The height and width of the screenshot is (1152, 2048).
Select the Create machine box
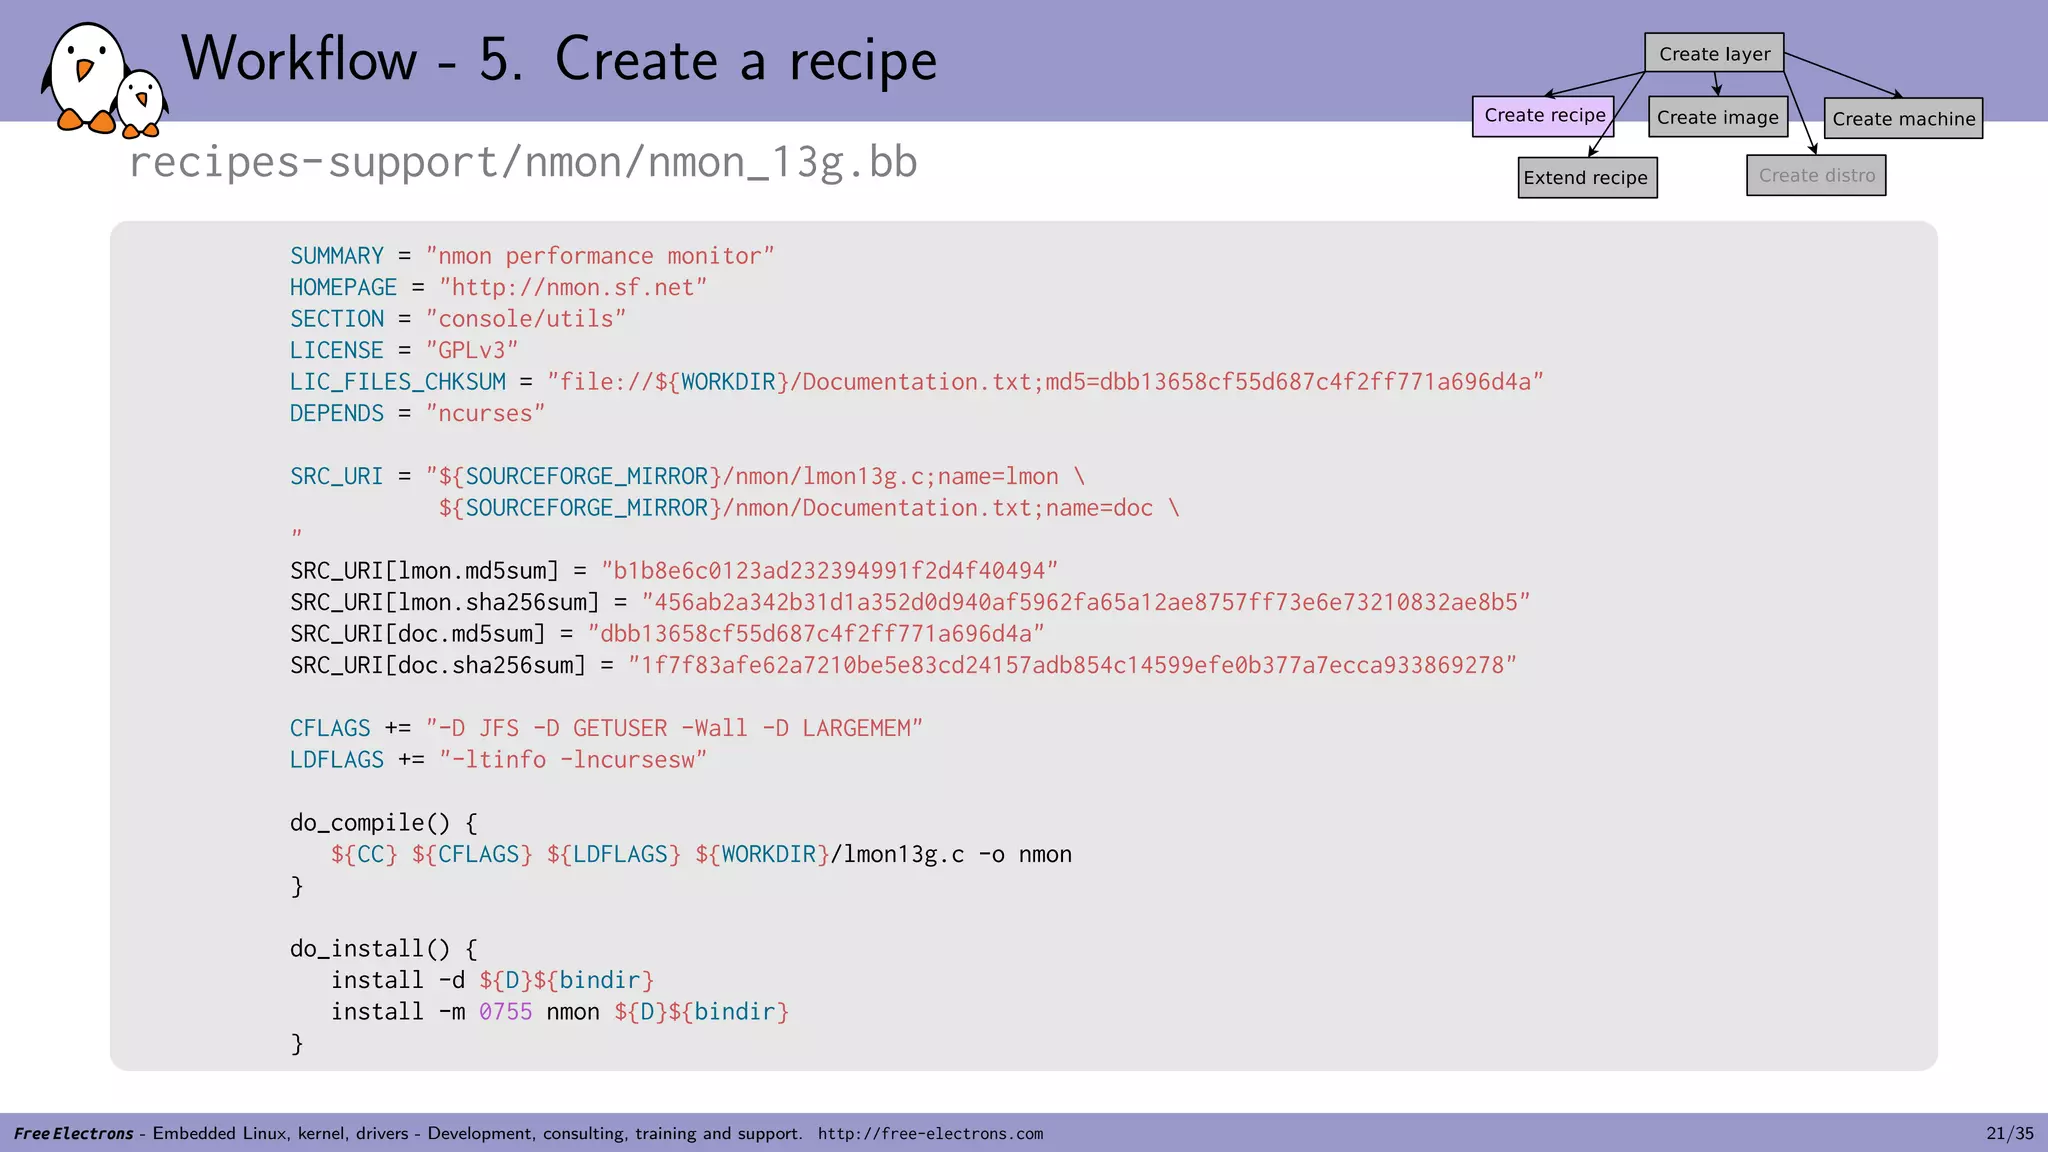coord(1903,118)
